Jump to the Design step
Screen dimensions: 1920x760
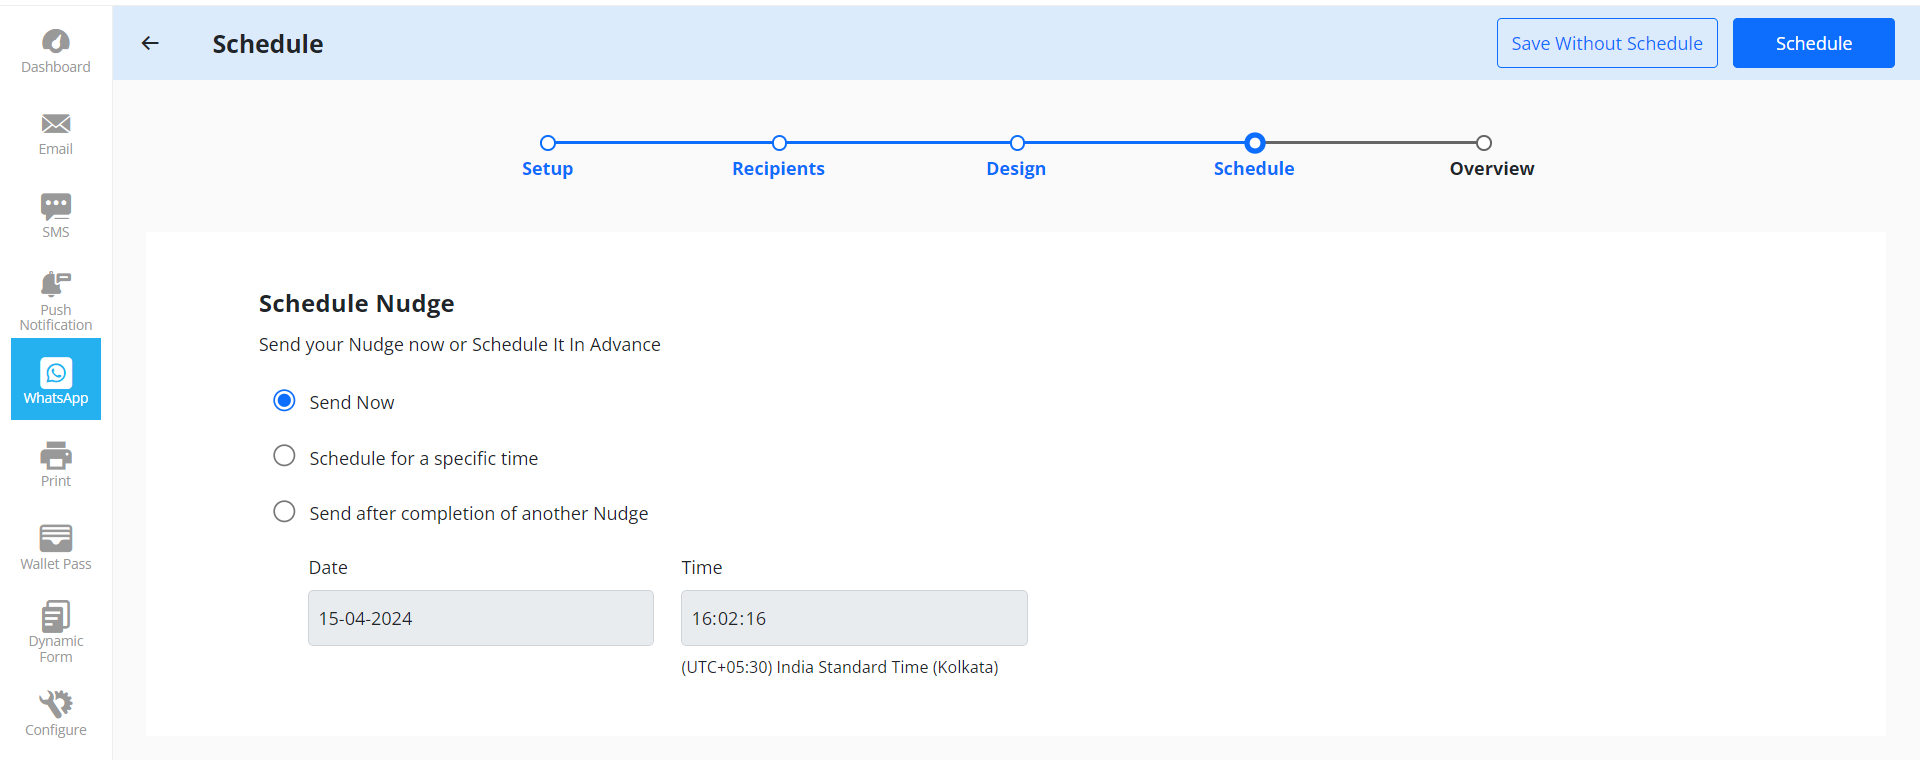pyautogui.click(x=1016, y=169)
